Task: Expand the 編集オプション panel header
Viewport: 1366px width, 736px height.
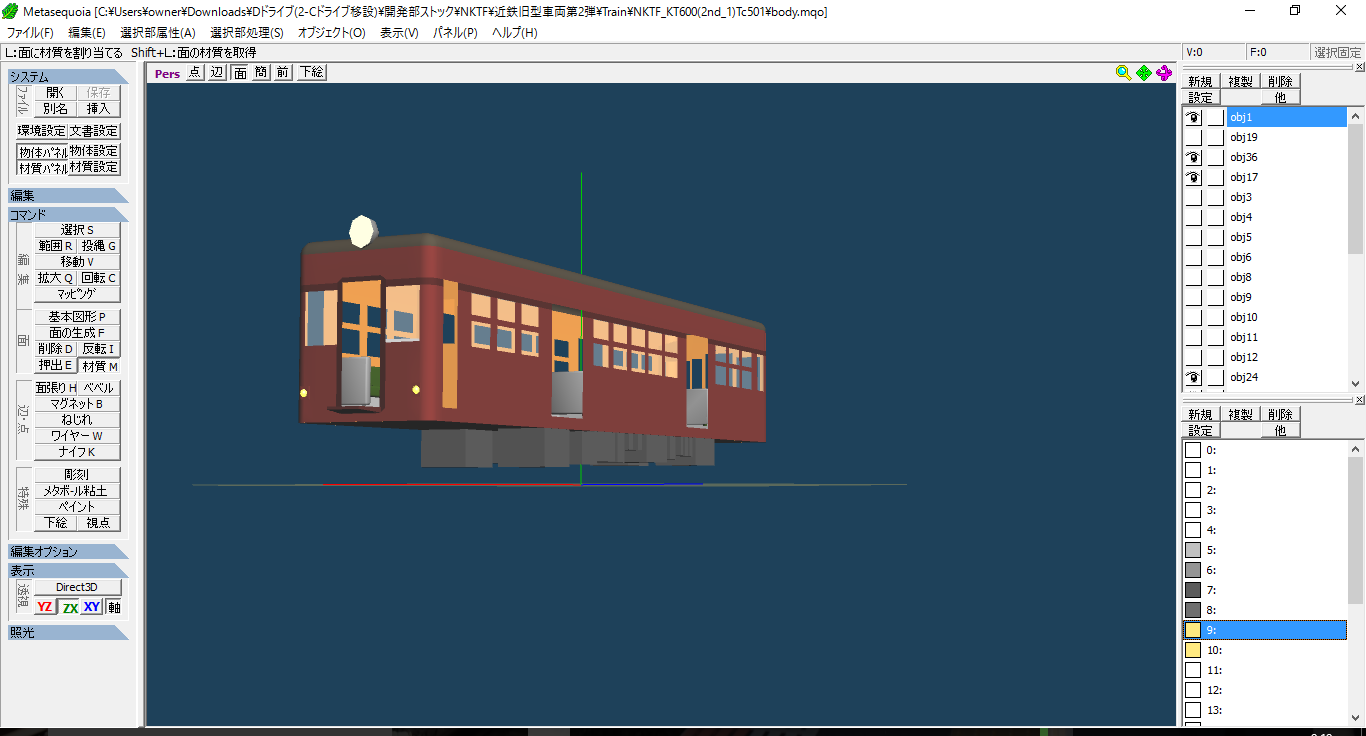Action: (68, 551)
